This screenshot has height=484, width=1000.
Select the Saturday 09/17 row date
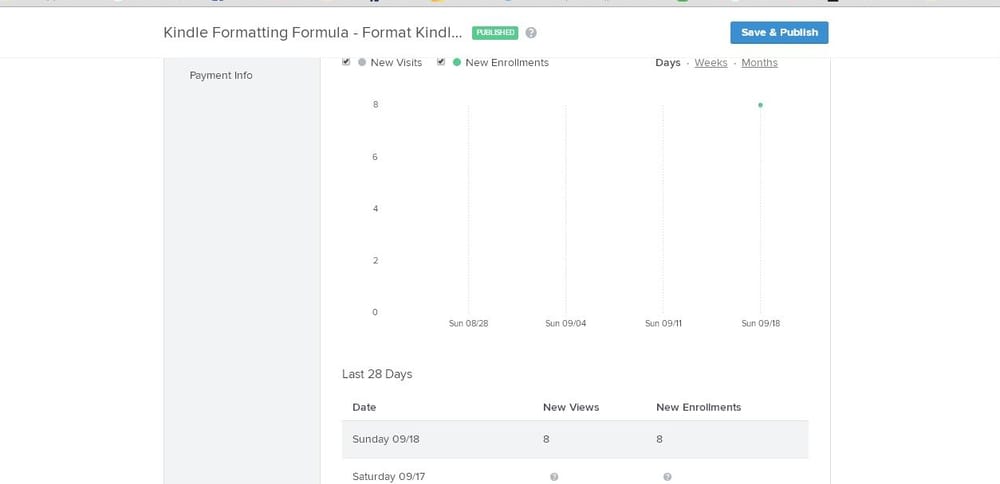pyautogui.click(x=389, y=476)
